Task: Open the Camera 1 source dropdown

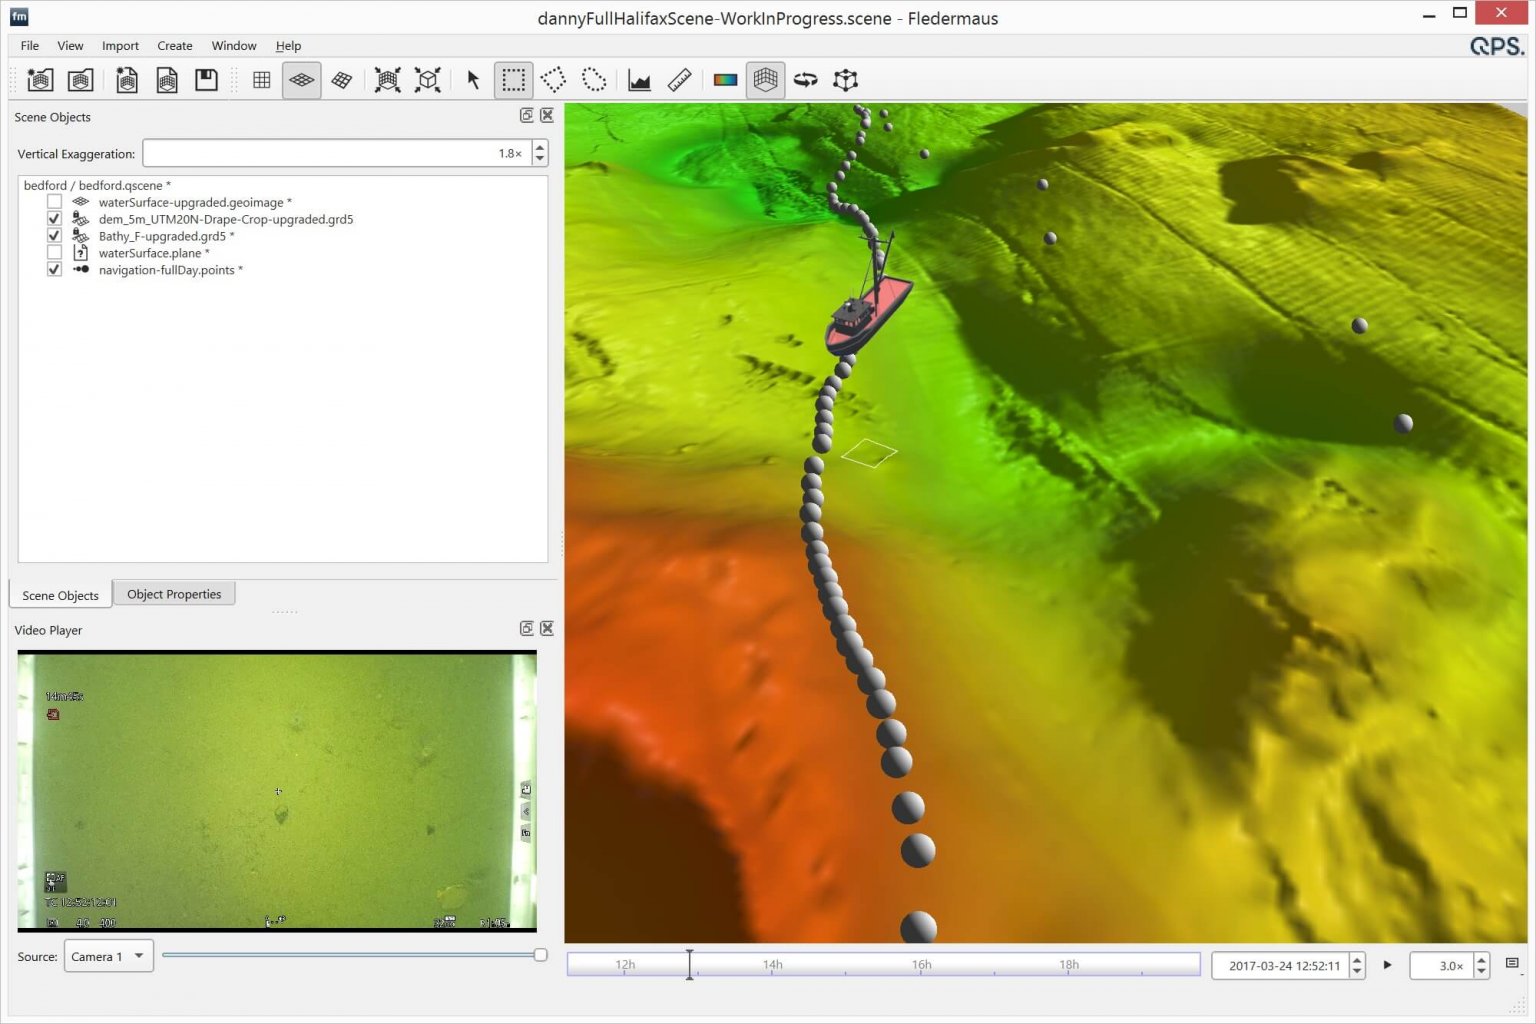Action: [108, 956]
